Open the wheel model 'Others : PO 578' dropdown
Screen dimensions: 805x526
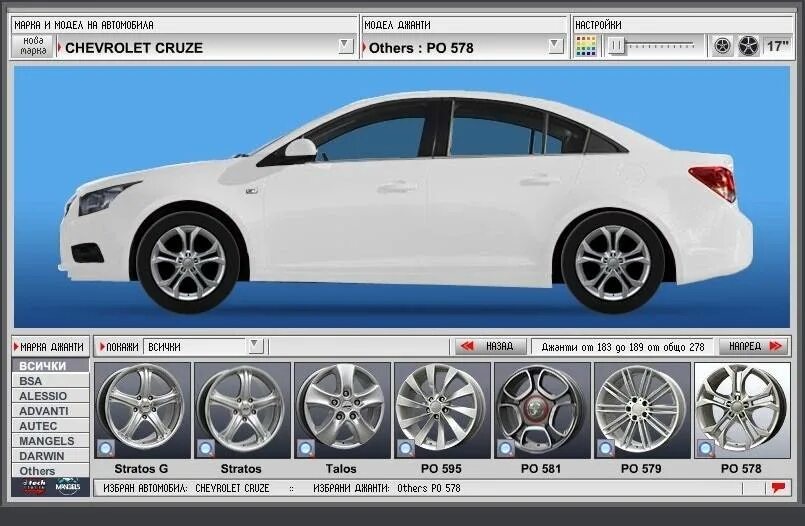click(555, 46)
